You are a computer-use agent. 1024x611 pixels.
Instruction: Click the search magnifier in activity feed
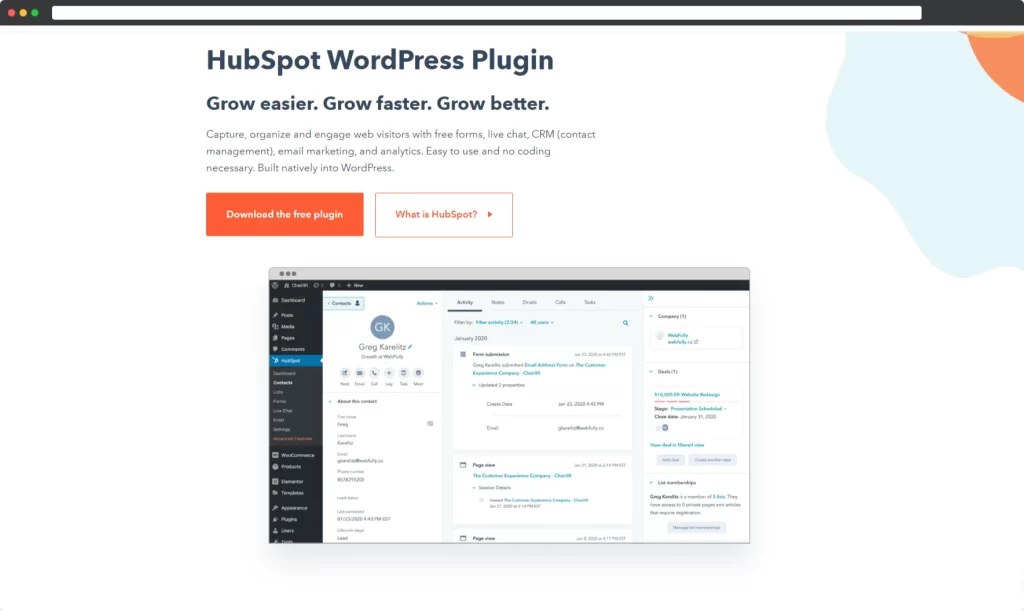pos(626,322)
